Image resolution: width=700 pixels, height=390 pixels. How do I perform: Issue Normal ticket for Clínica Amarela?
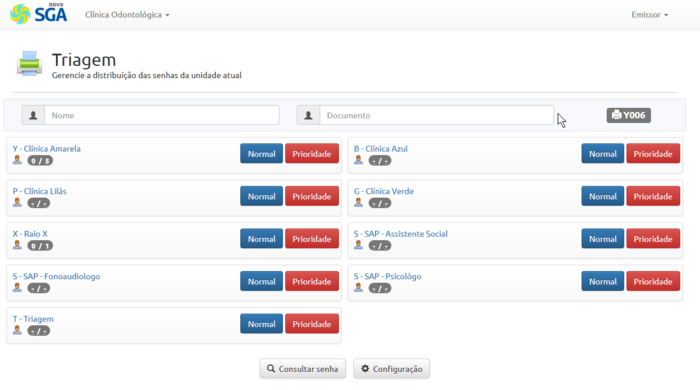click(261, 154)
